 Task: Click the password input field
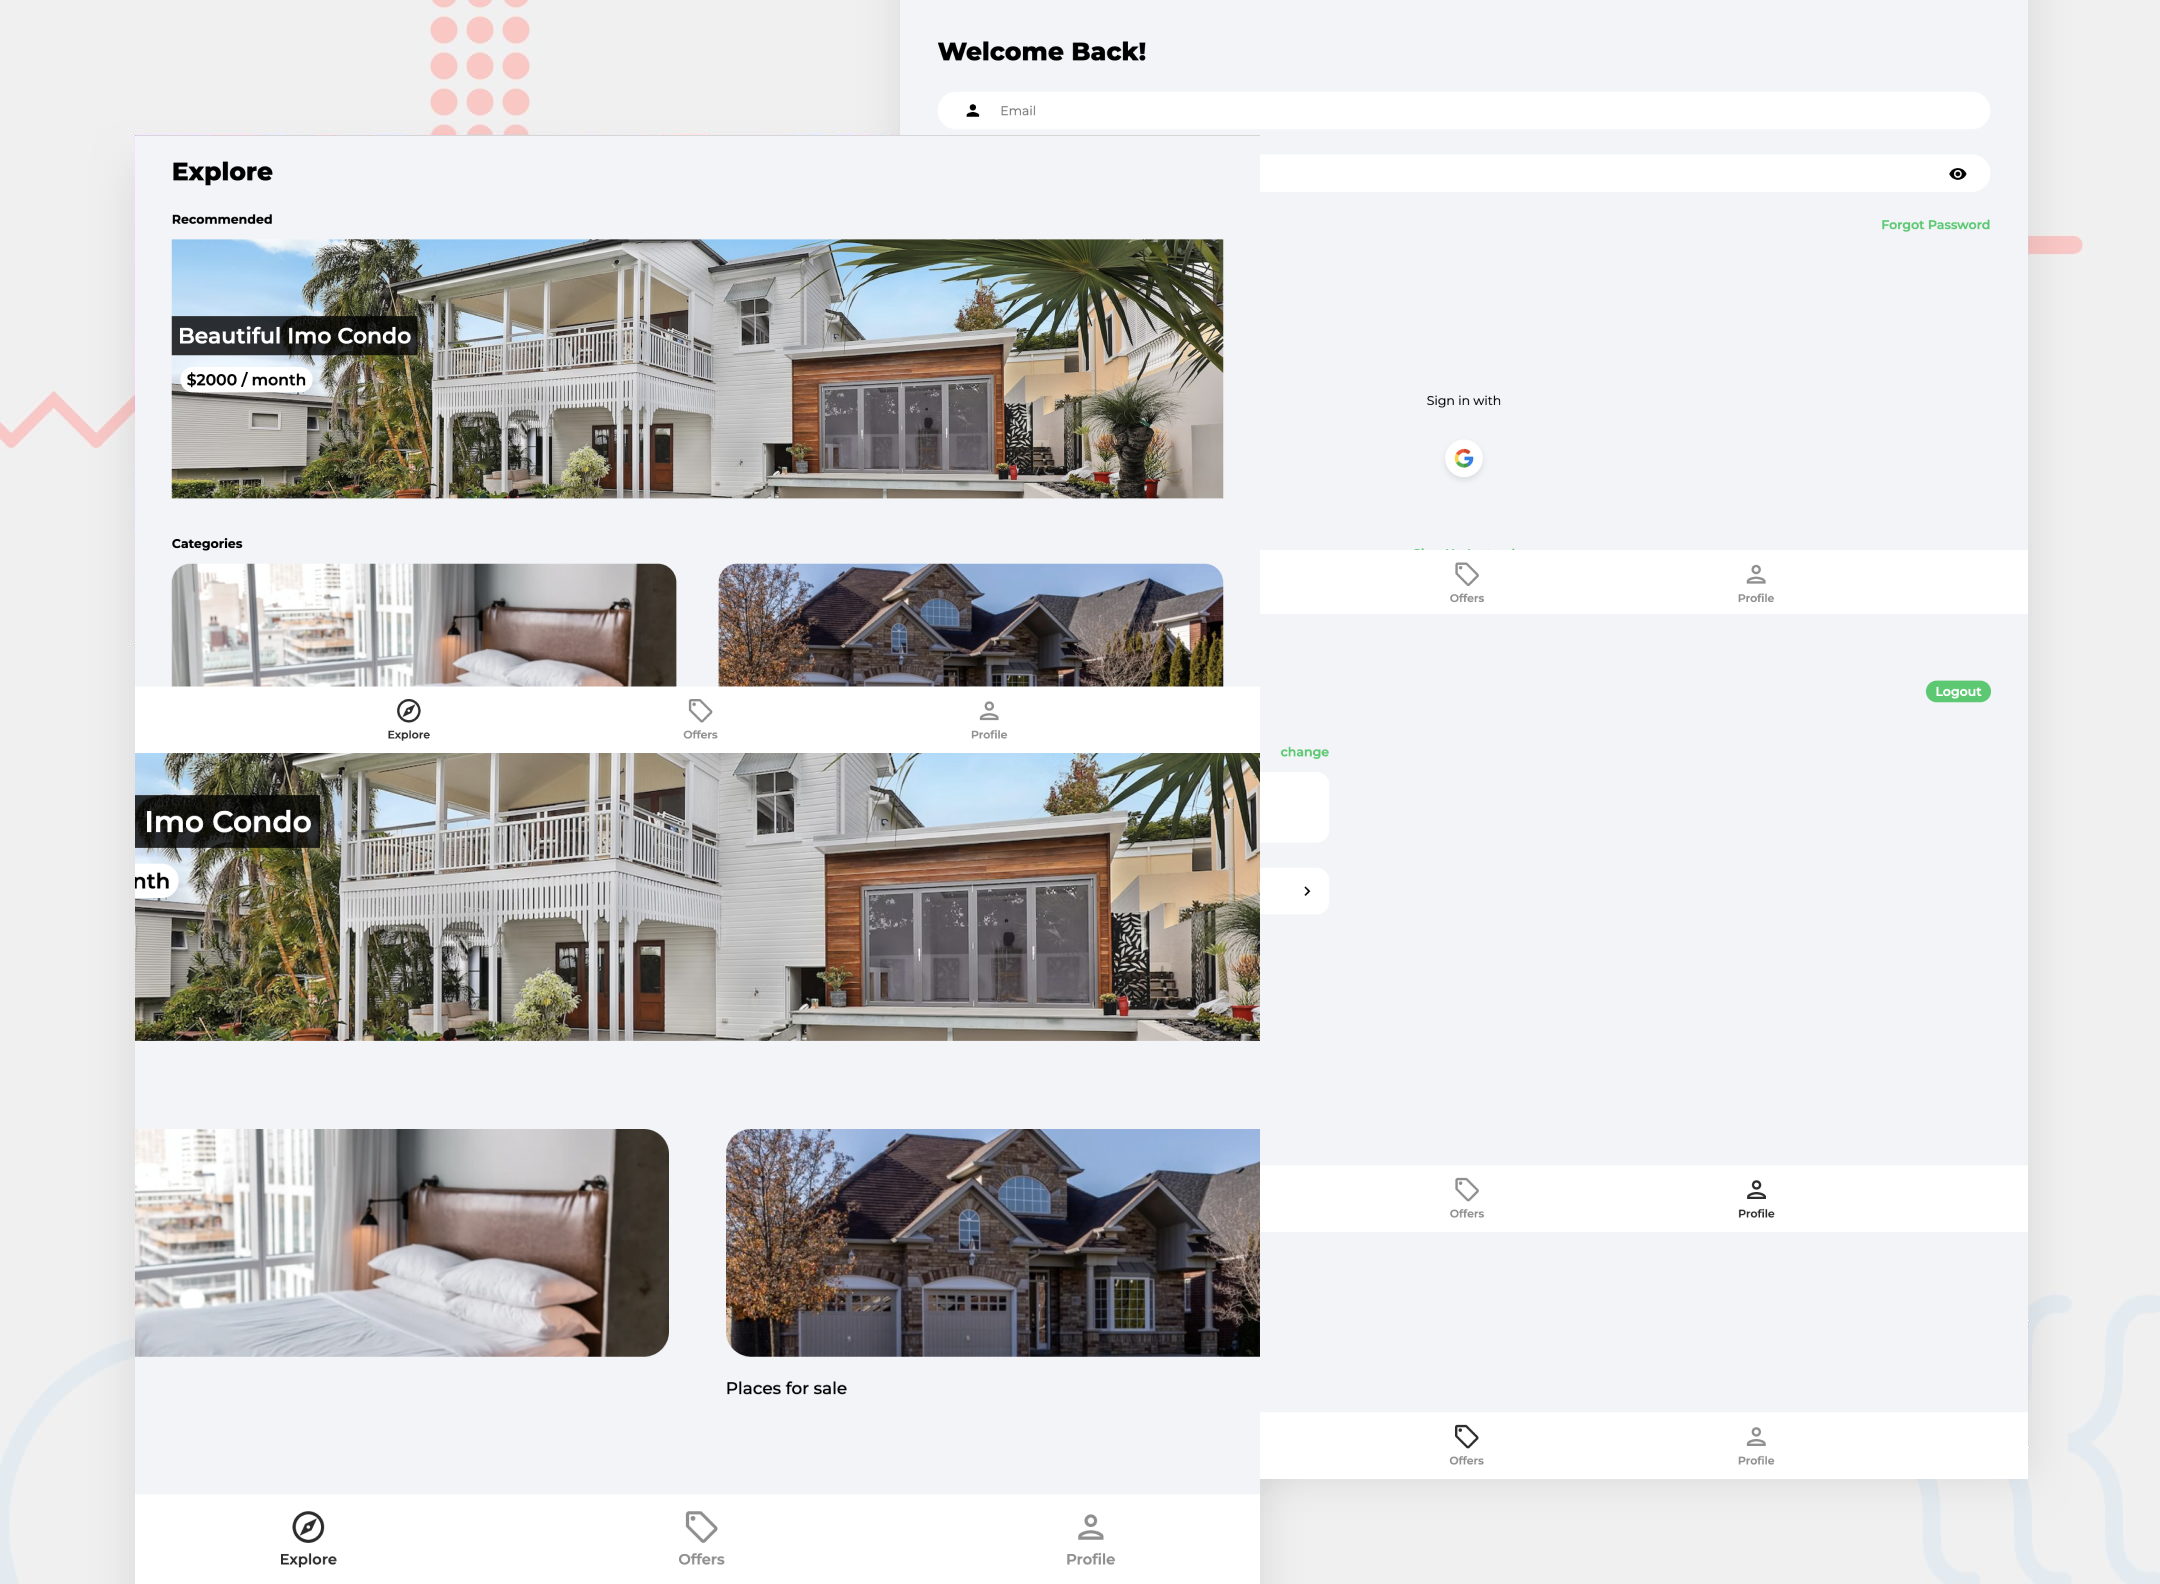pos(1600,173)
